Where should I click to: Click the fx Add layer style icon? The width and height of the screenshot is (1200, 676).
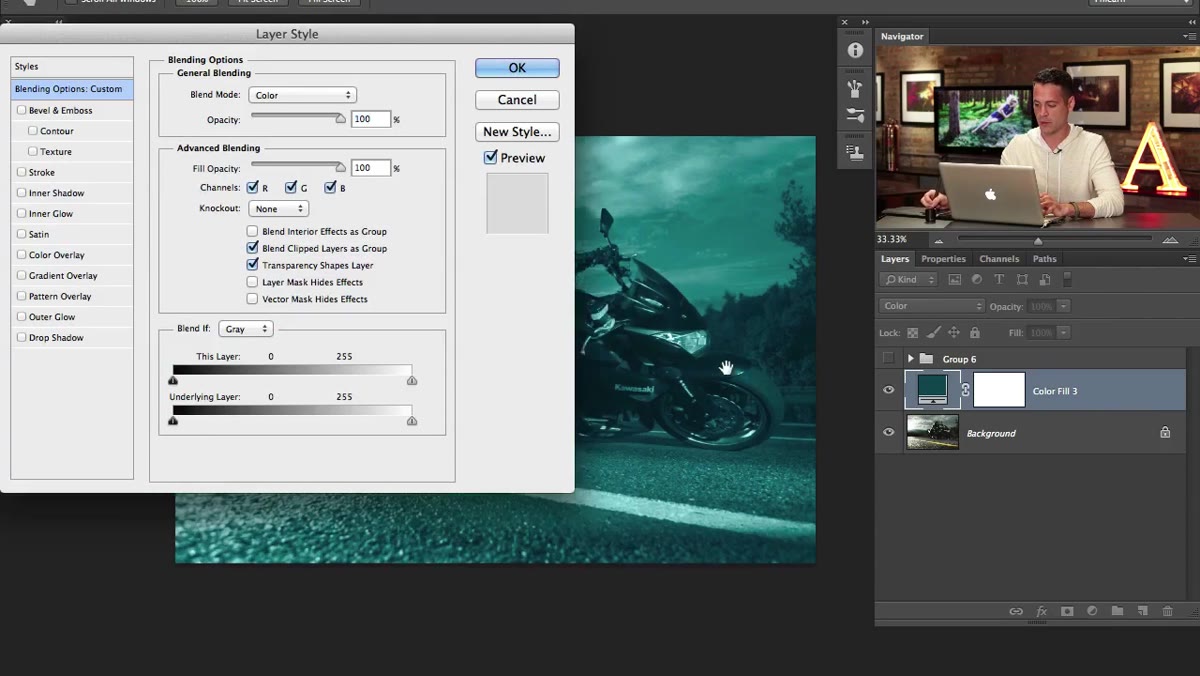coord(1041,611)
